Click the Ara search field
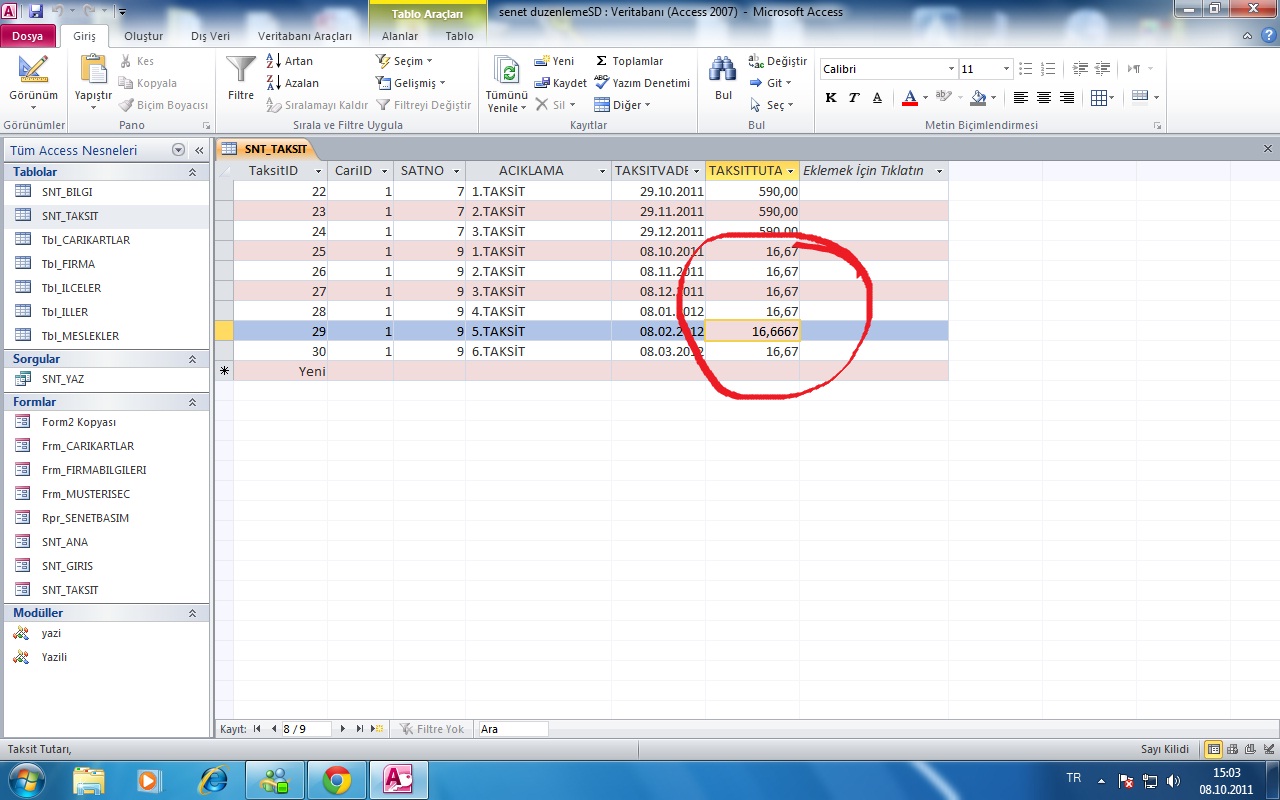 [513, 729]
